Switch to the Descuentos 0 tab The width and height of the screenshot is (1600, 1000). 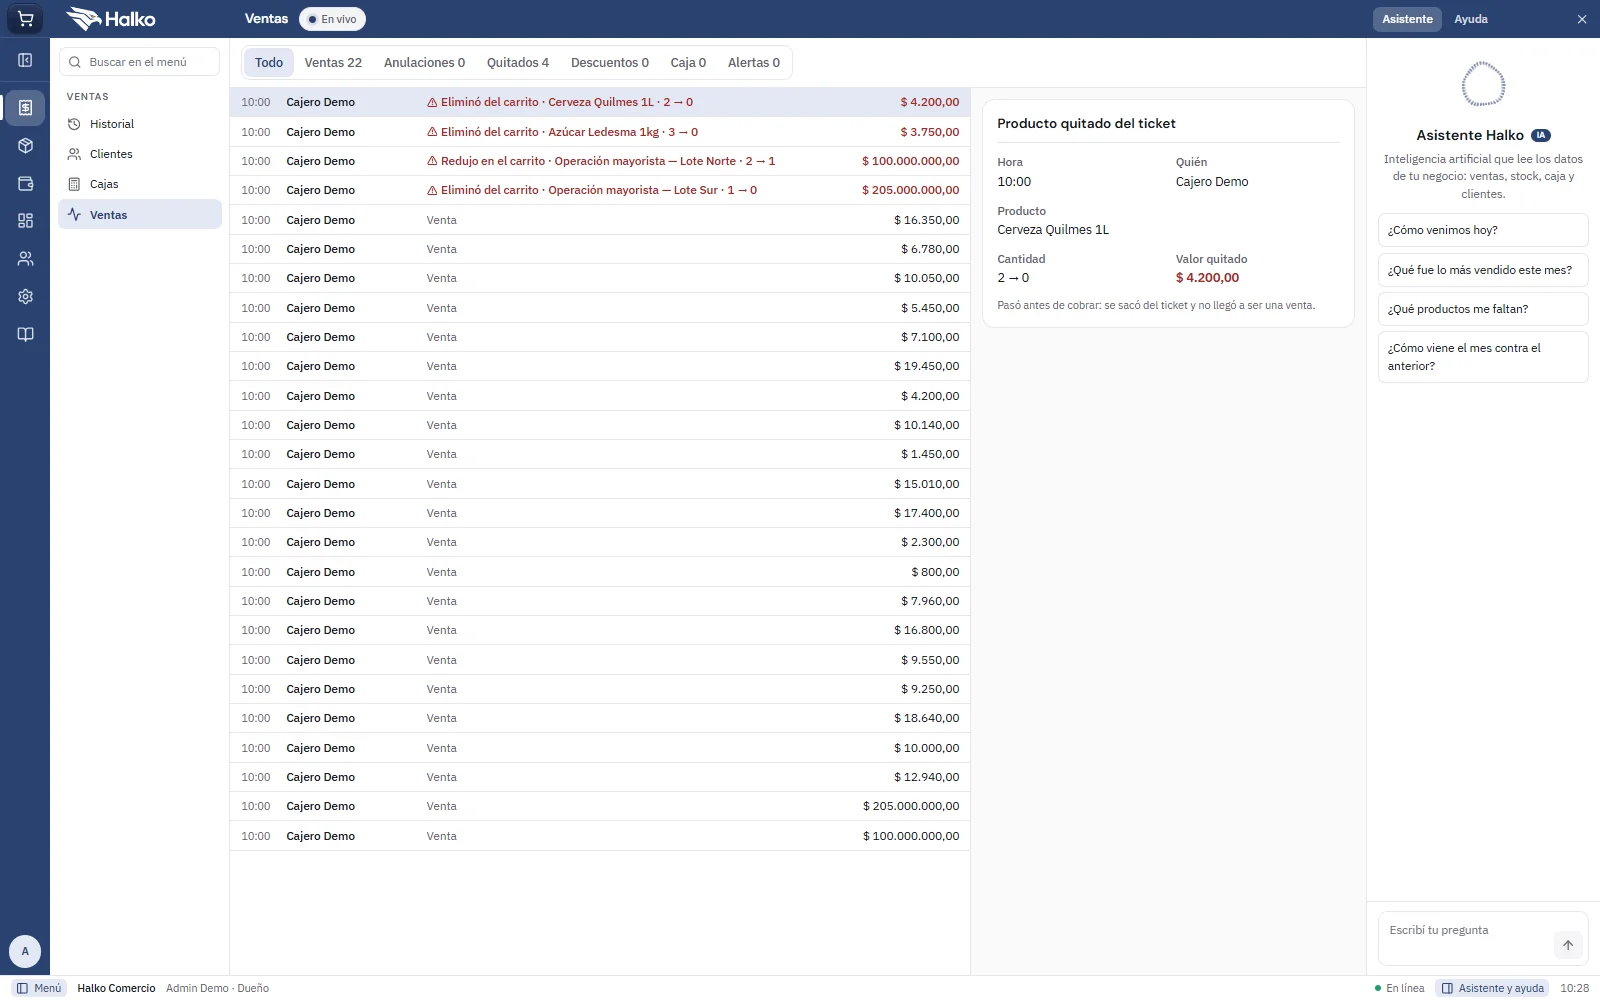[x=610, y=62]
